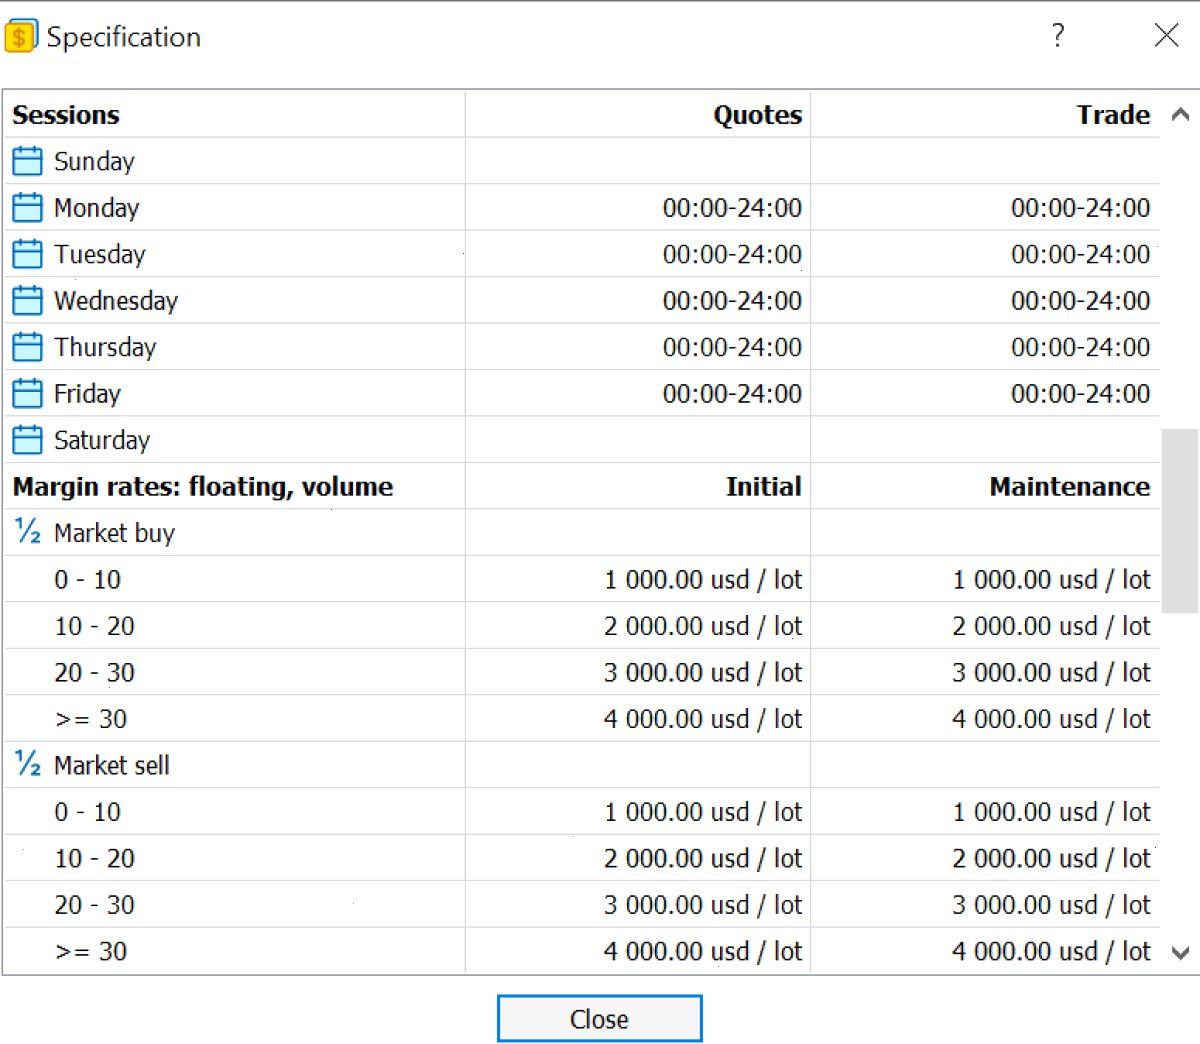The image size is (1200, 1044).
Task: Select Monday's Quotes time 00:00-24:00
Action: (732, 208)
